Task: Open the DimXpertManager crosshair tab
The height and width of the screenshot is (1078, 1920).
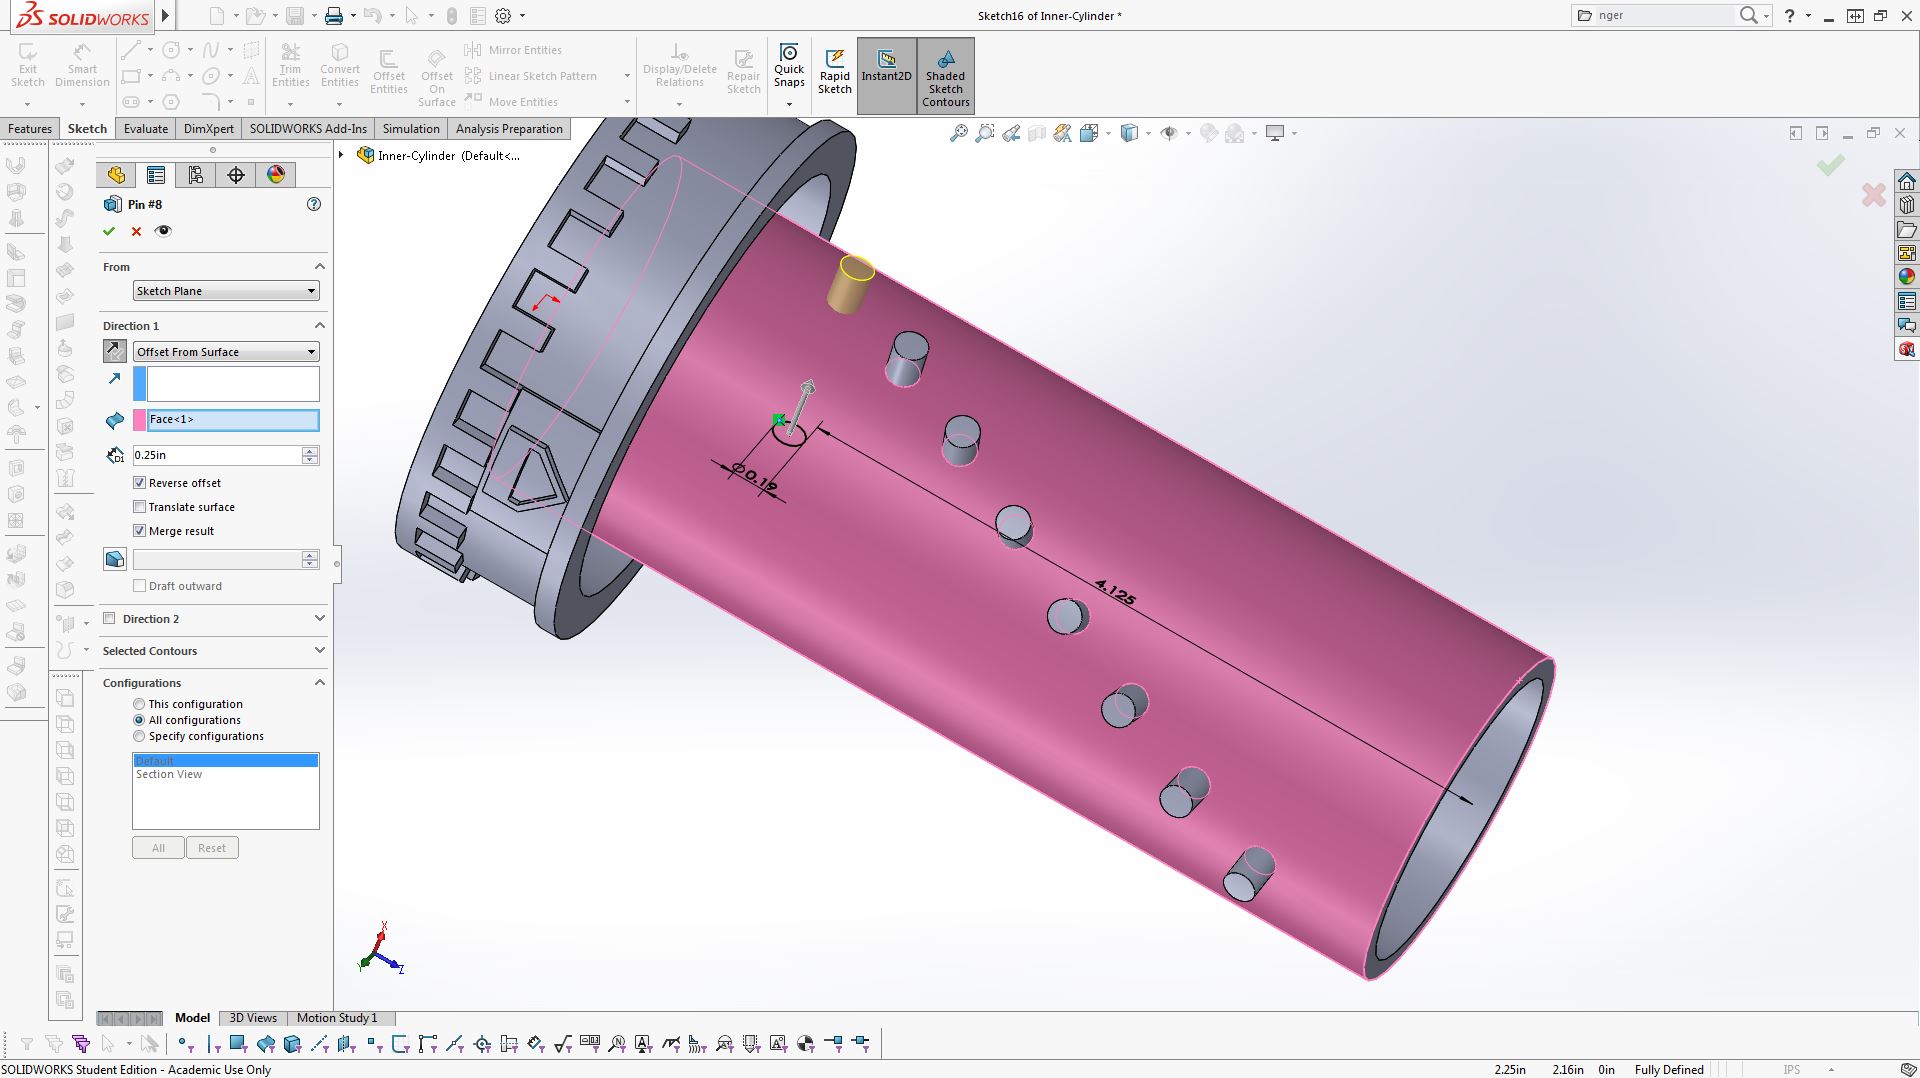Action: (236, 175)
